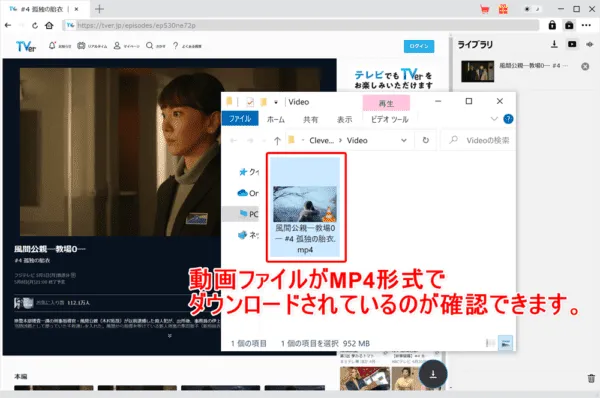Click the trash icon in library panel
Image resolution: width=600 pixels, height=398 pixels.
tap(591, 378)
